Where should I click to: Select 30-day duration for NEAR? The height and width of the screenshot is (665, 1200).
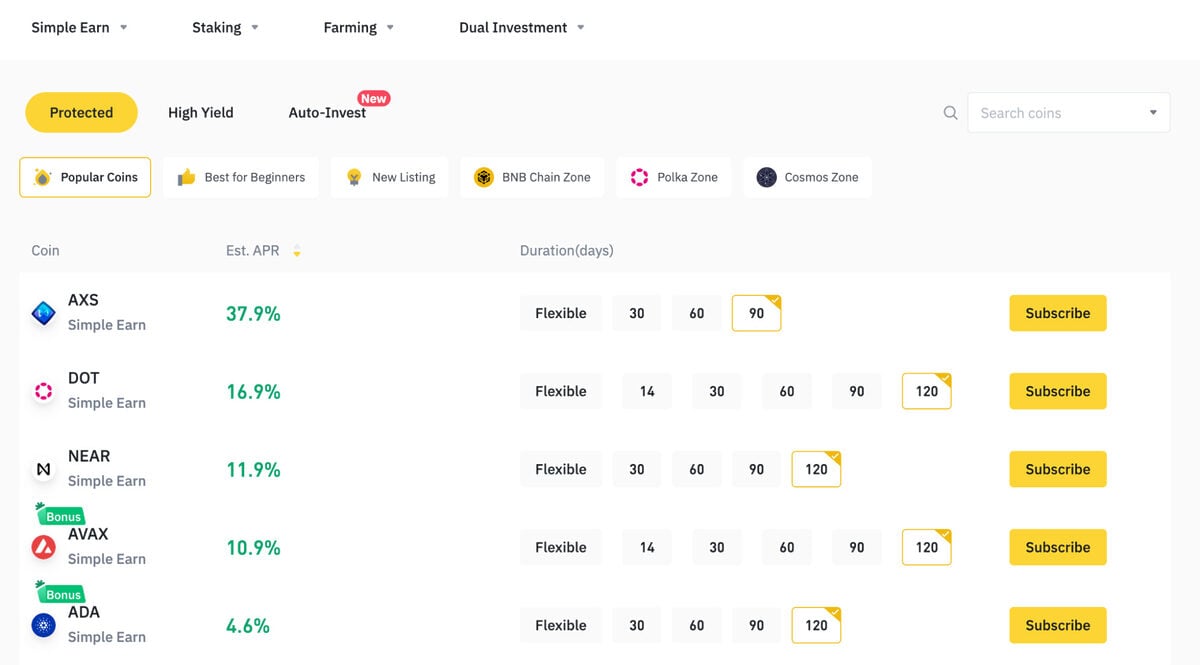637,469
